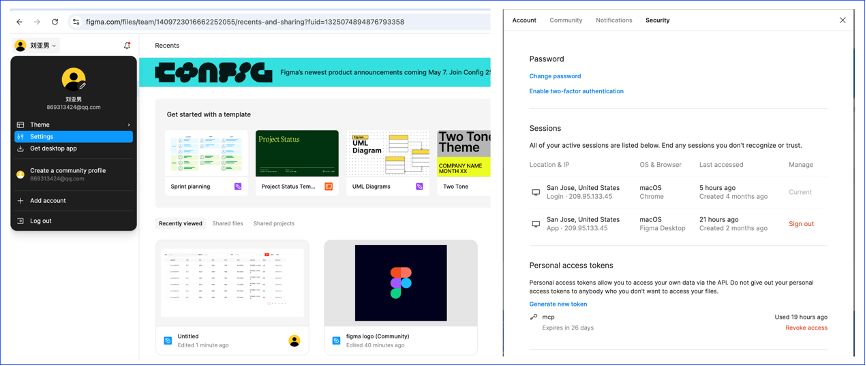
Task: Sign out of Figma Desktop session
Action: (801, 224)
